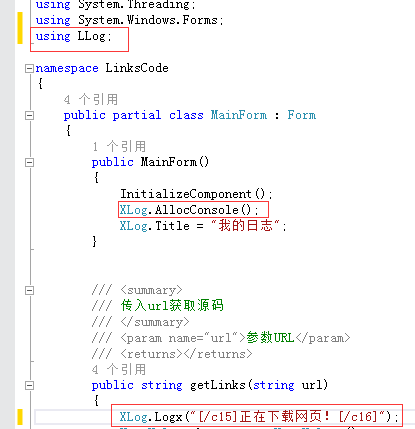The image size is (415, 429).
Task: Place the caret in the XLog.Title assignment line
Action: [203, 226]
